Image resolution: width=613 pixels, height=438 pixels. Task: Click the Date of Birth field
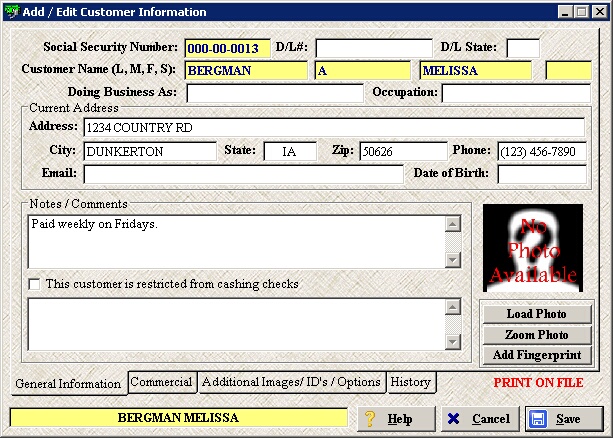click(x=542, y=174)
